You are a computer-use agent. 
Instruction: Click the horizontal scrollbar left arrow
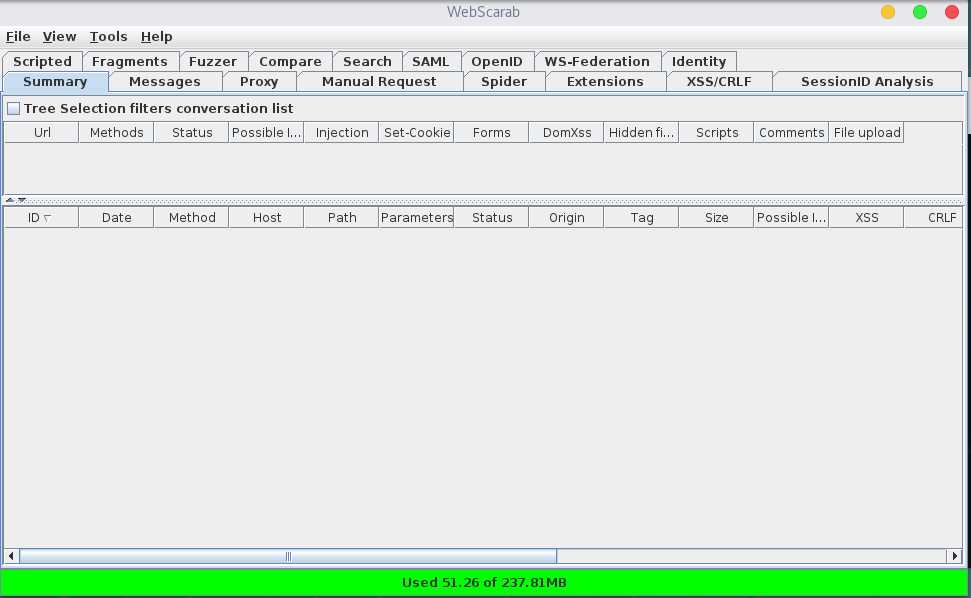click(x=11, y=557)
